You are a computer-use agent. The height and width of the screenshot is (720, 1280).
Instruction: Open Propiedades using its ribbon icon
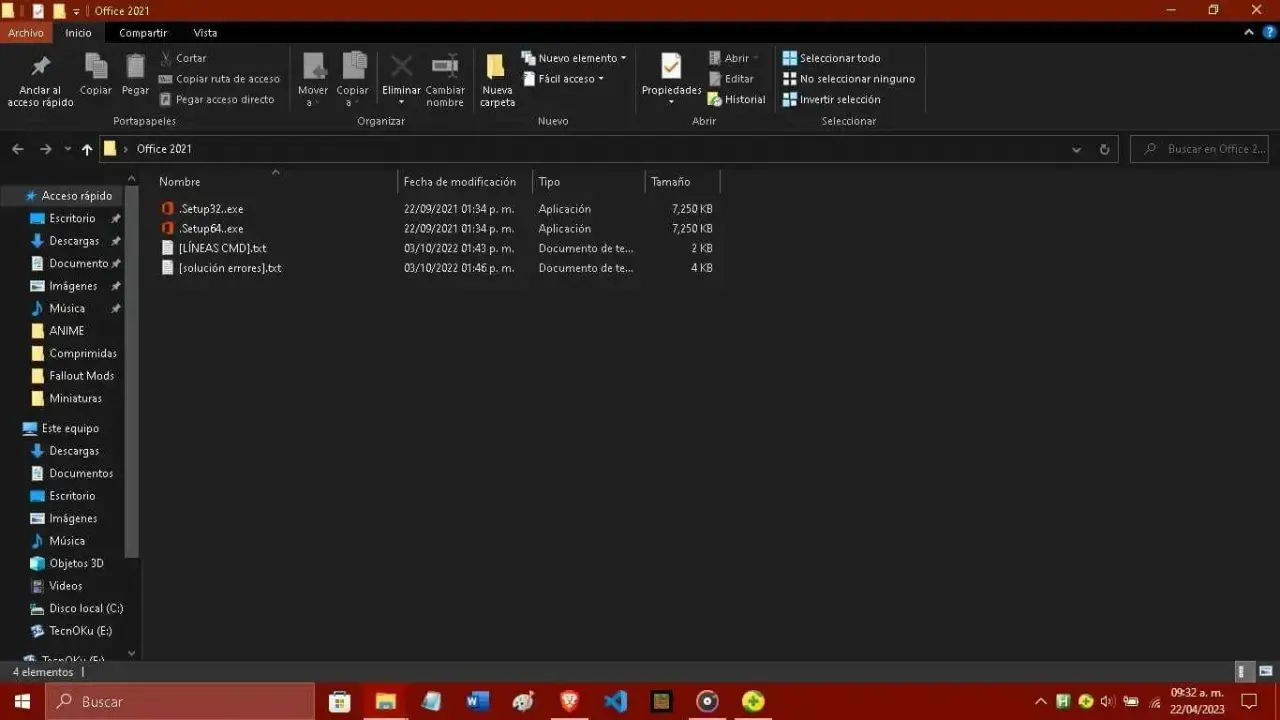click(x=670, y=72)
